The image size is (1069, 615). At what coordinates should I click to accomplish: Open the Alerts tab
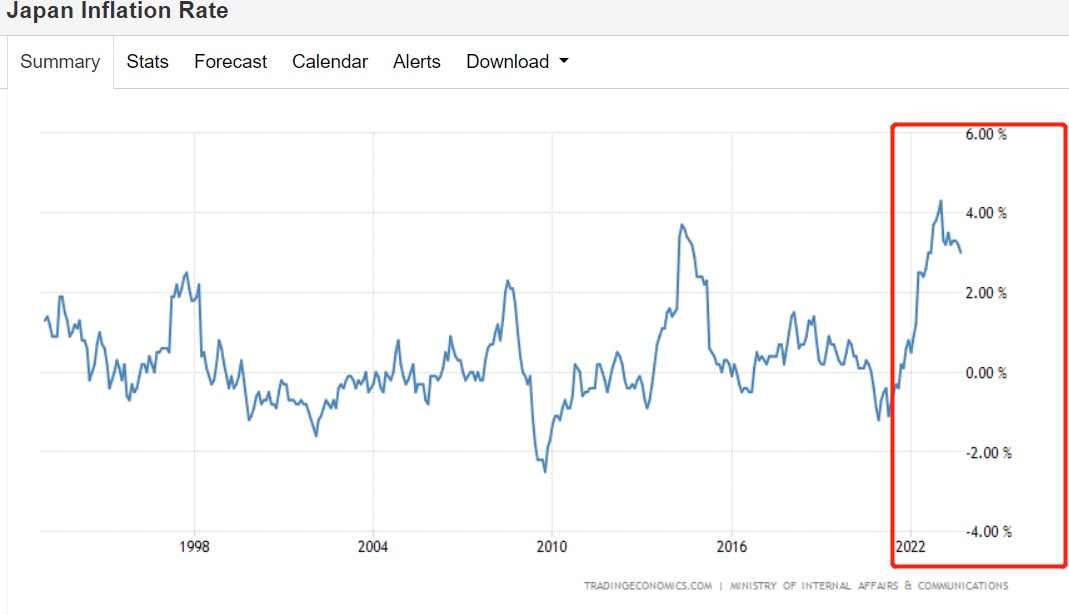[417, 62]
